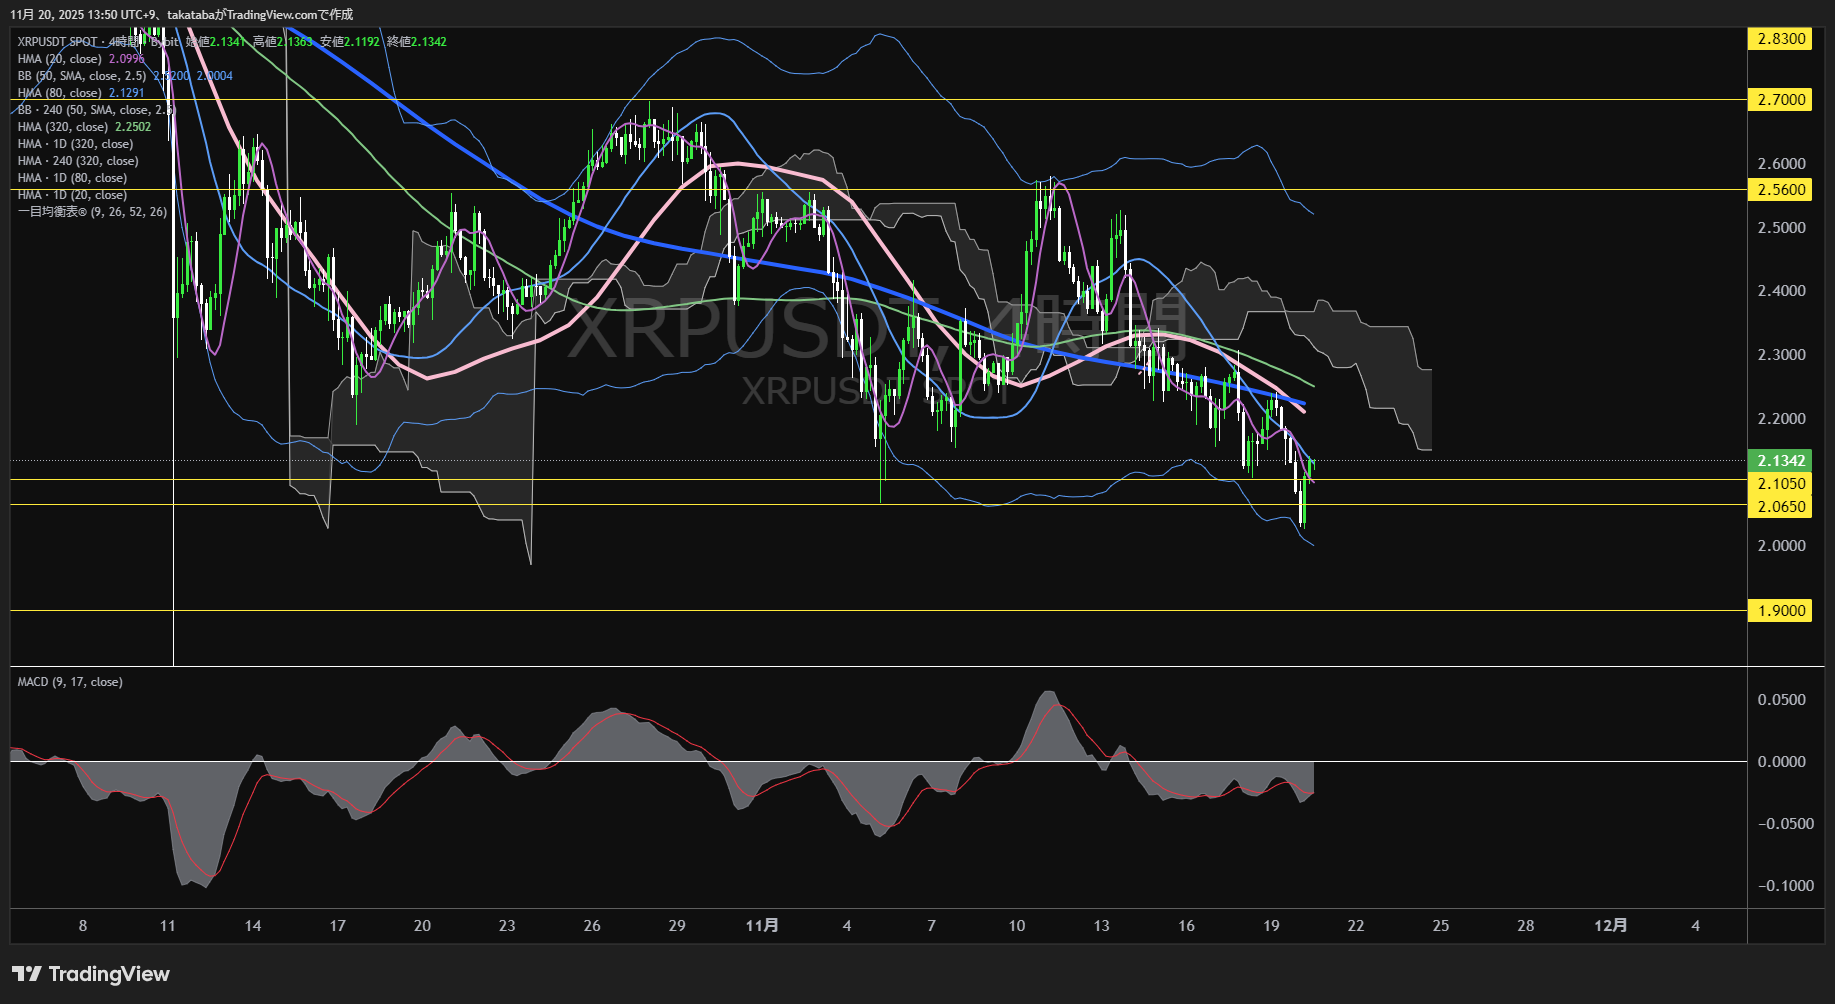Screen dimensions: 1835x1004
Task: Click the TradingView logo at bottom left
Action: [91, 974]
